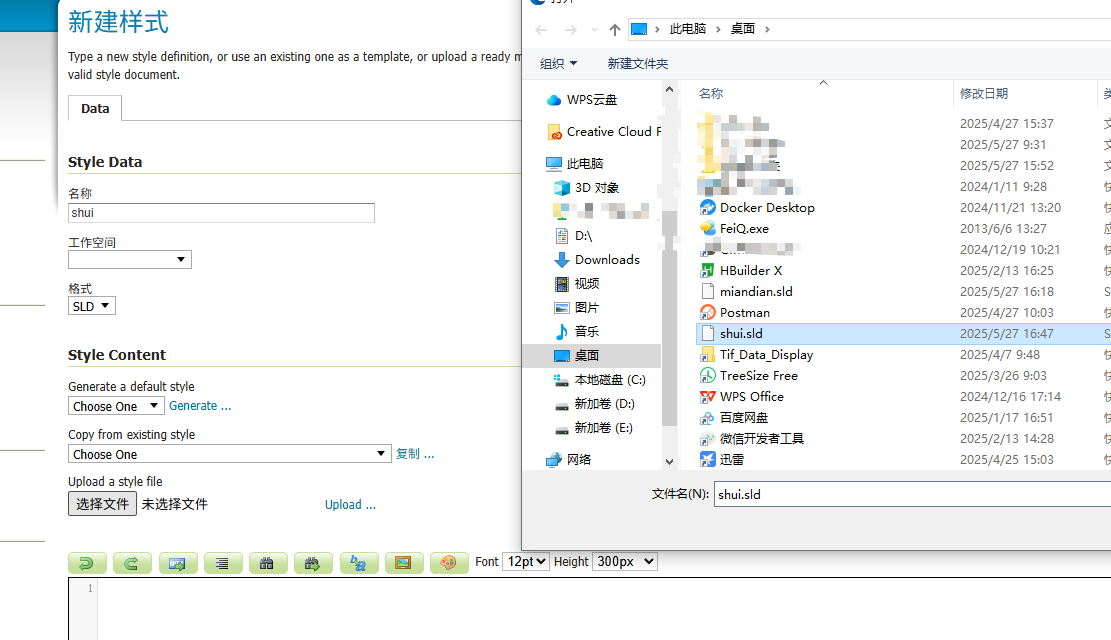
Task: Click the Data tab
Action: (x=95, y=108)
